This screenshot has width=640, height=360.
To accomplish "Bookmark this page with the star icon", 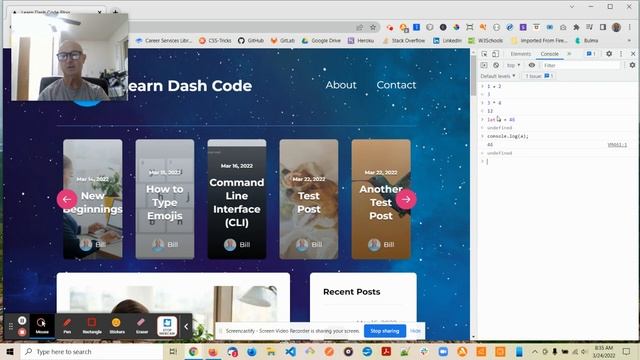I will click(373, 27).
